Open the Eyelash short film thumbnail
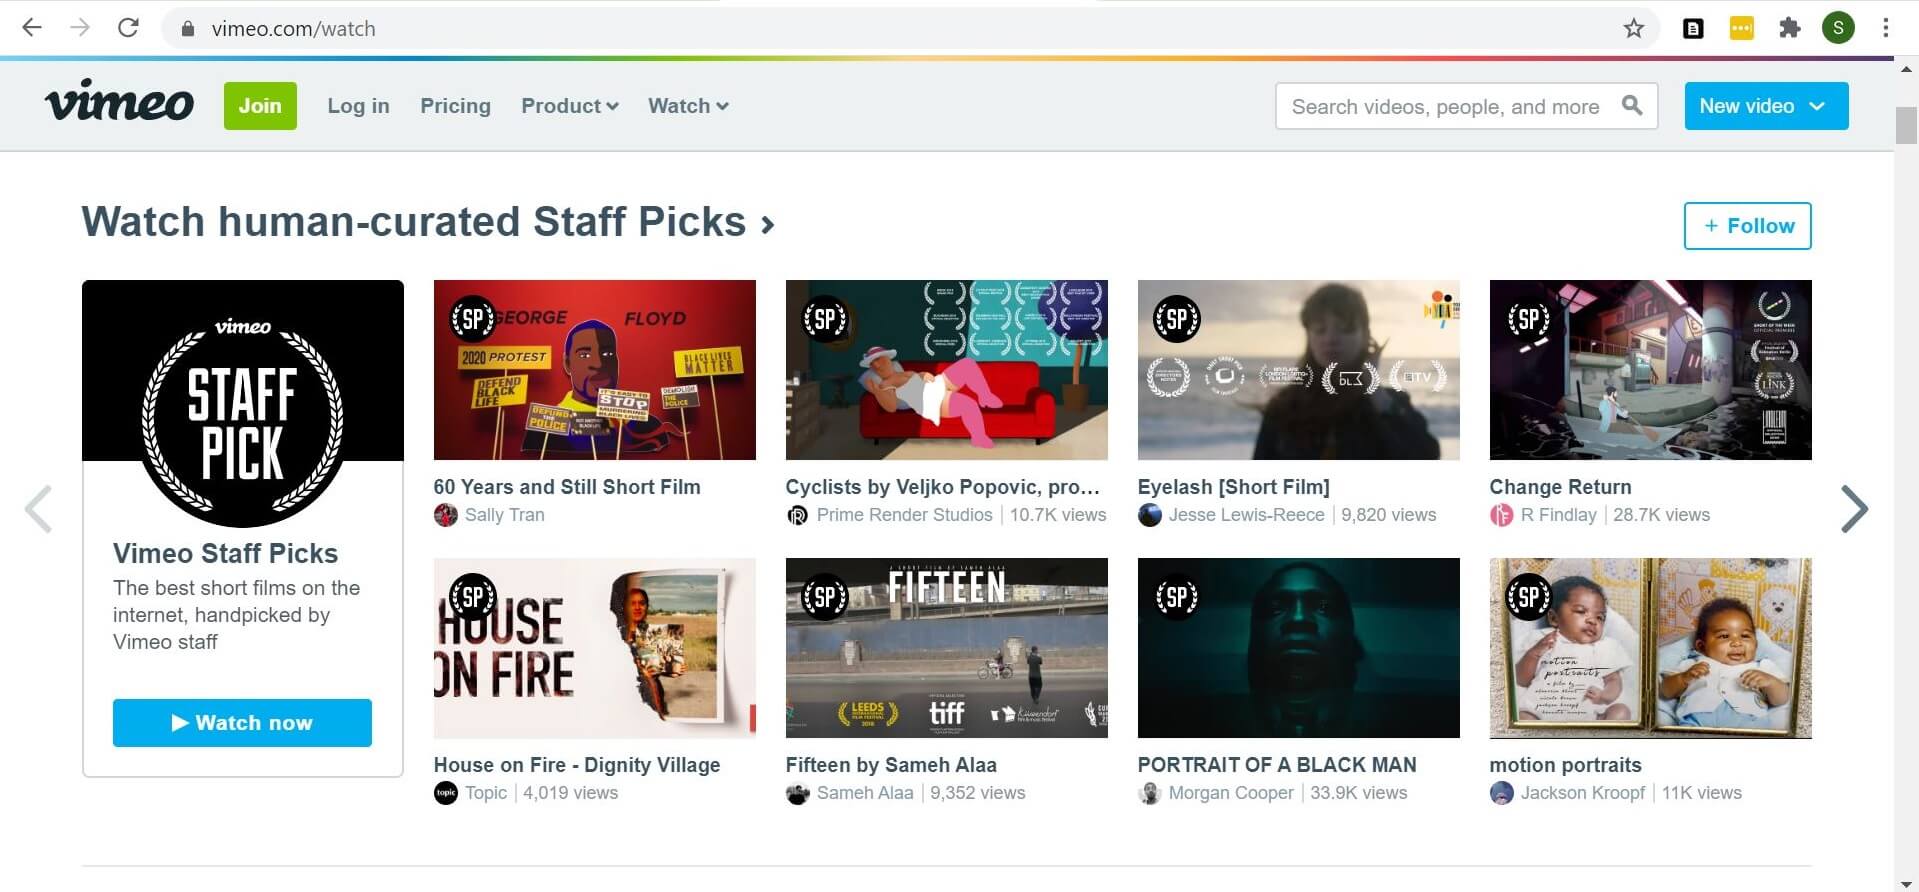This screenshot has width=1919, height=892. tap(1298, 370)
